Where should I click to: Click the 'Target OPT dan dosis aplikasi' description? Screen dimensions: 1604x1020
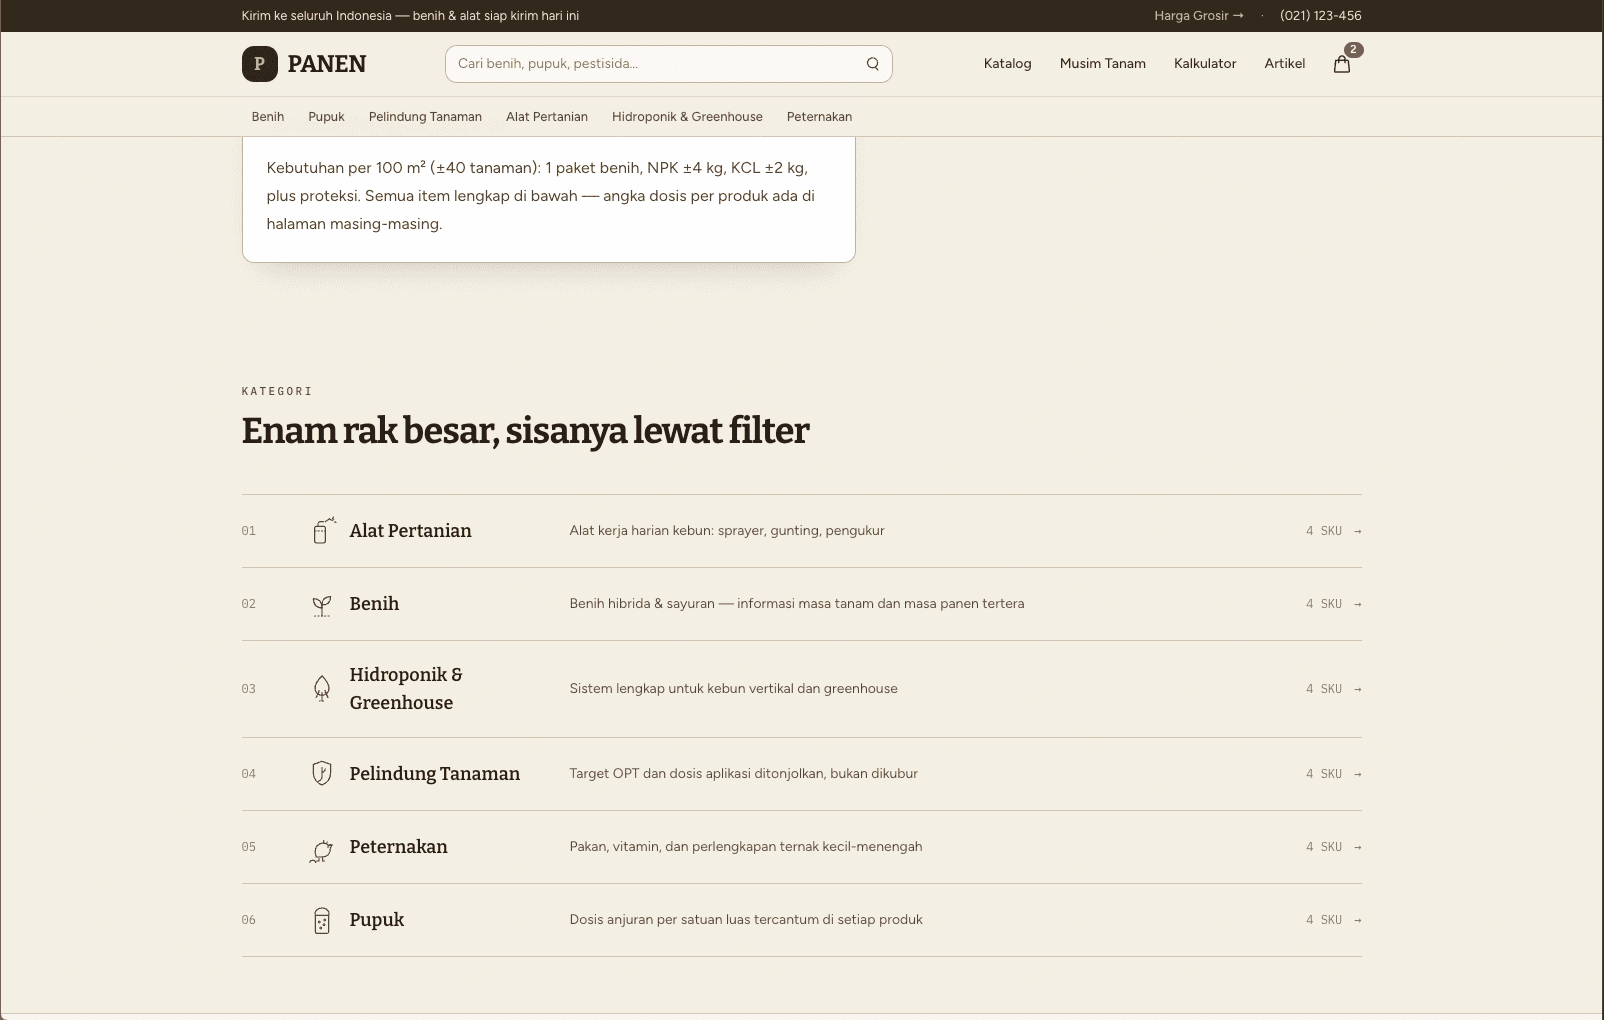(x=743, y=774)
